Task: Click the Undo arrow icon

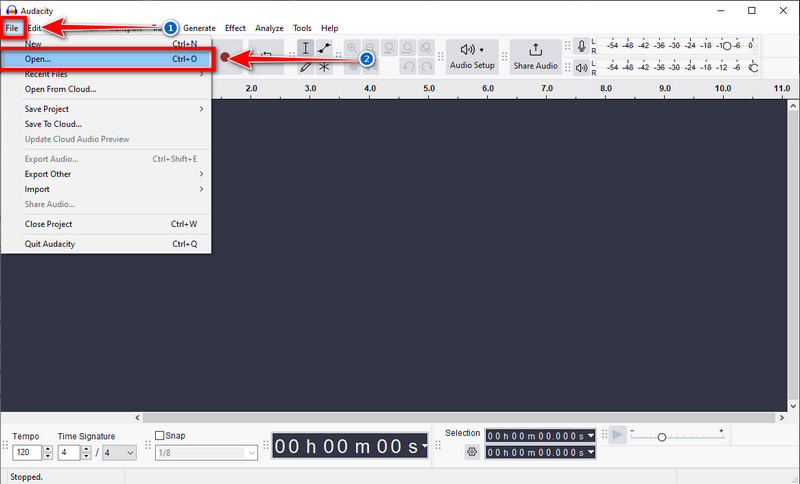Action: pyautogui.click(x=408, y=66)
